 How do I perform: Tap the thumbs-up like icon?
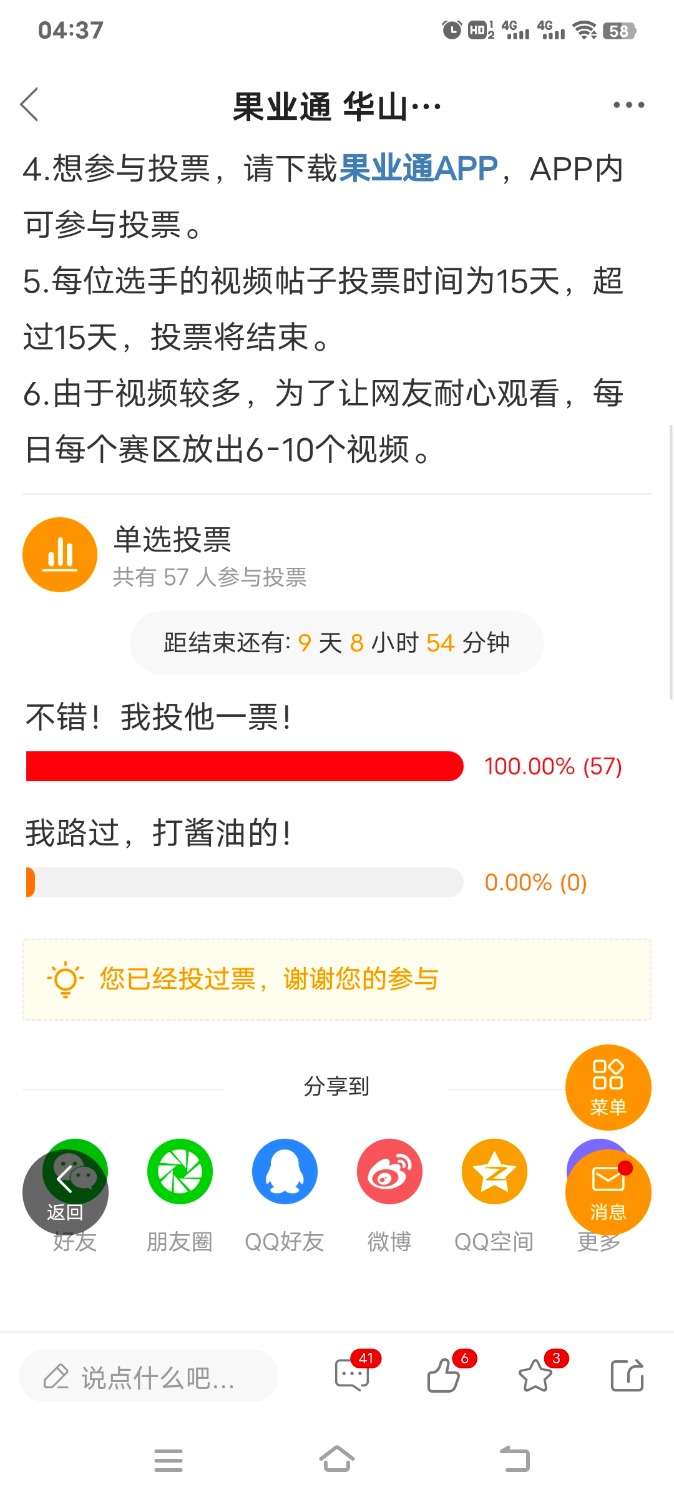click(444, 1376)
